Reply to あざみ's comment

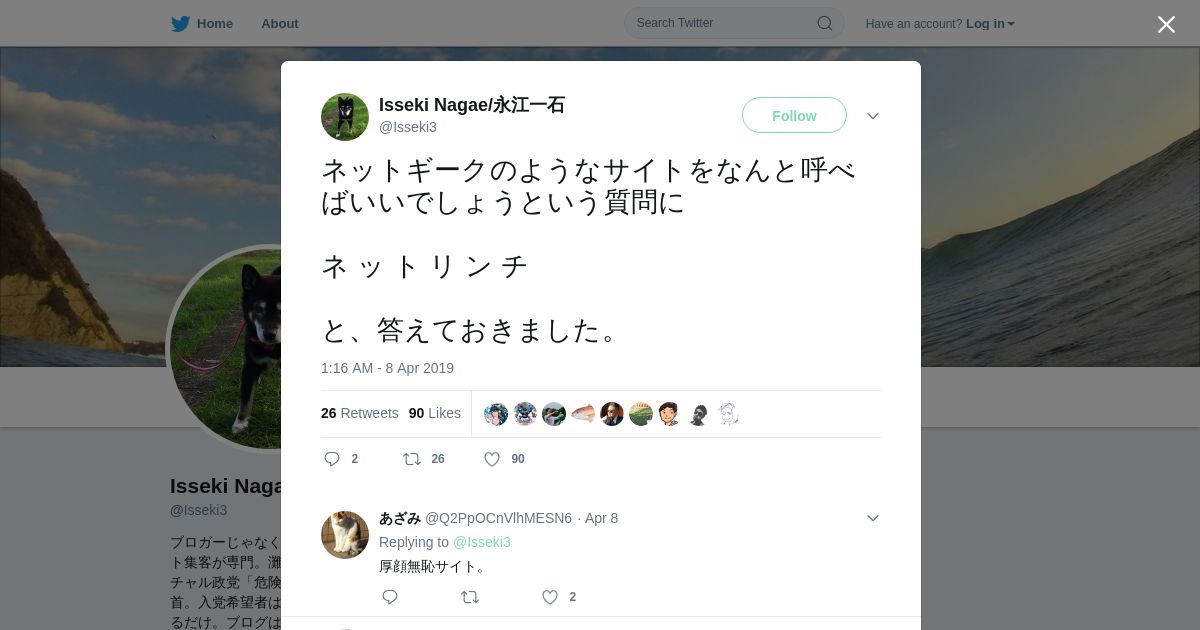click(x=390, y=597)
